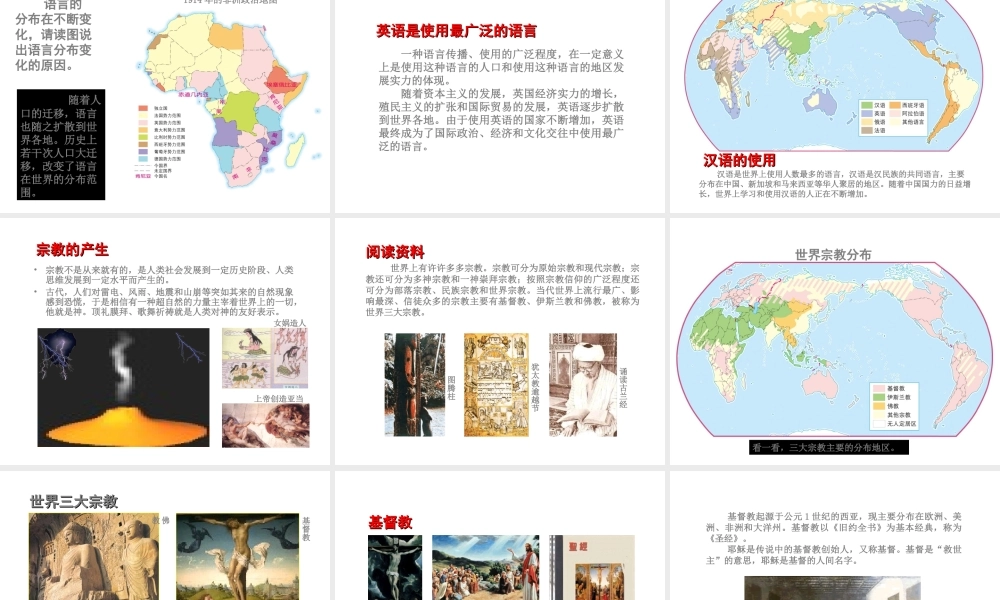
Task: Select the text beginning '语言的分布在不断变化'
Action: click(x=54, y=35)
